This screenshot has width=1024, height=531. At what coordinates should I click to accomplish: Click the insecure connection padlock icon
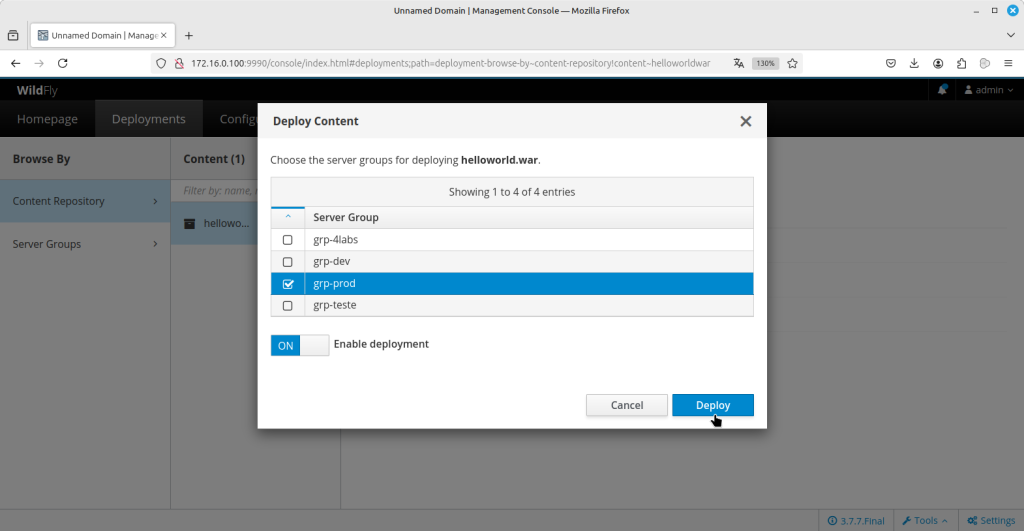tap(179, 63)
